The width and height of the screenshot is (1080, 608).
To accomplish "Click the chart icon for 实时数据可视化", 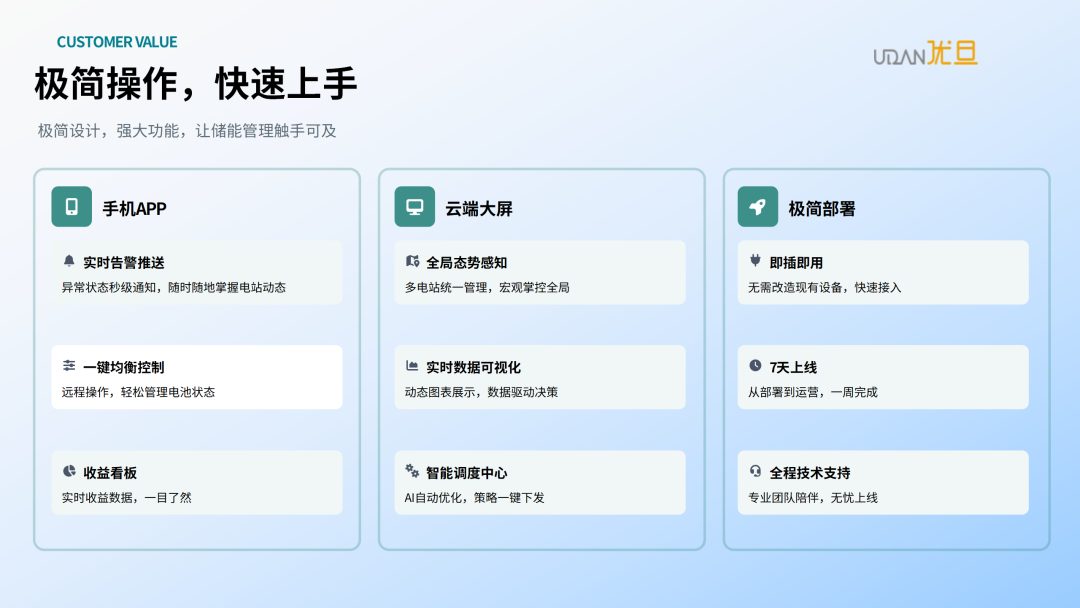I will [x=412, y=366].
